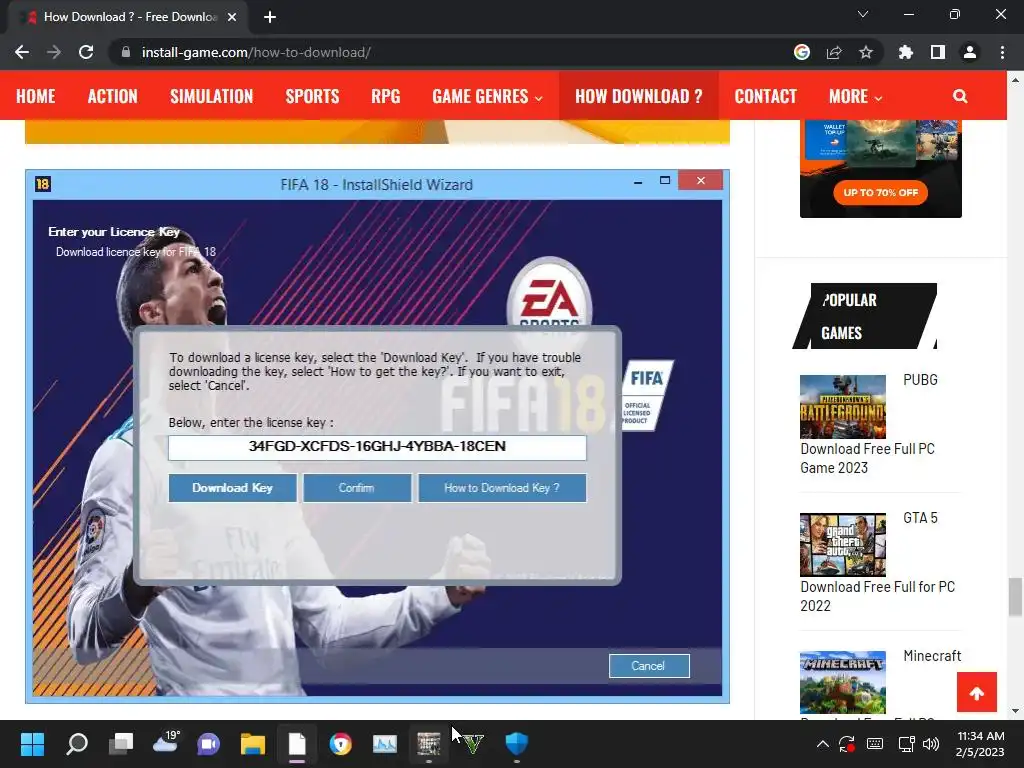Open taskbar Search magnifier
Screen dimensions: 1024x768
[77, 743]
